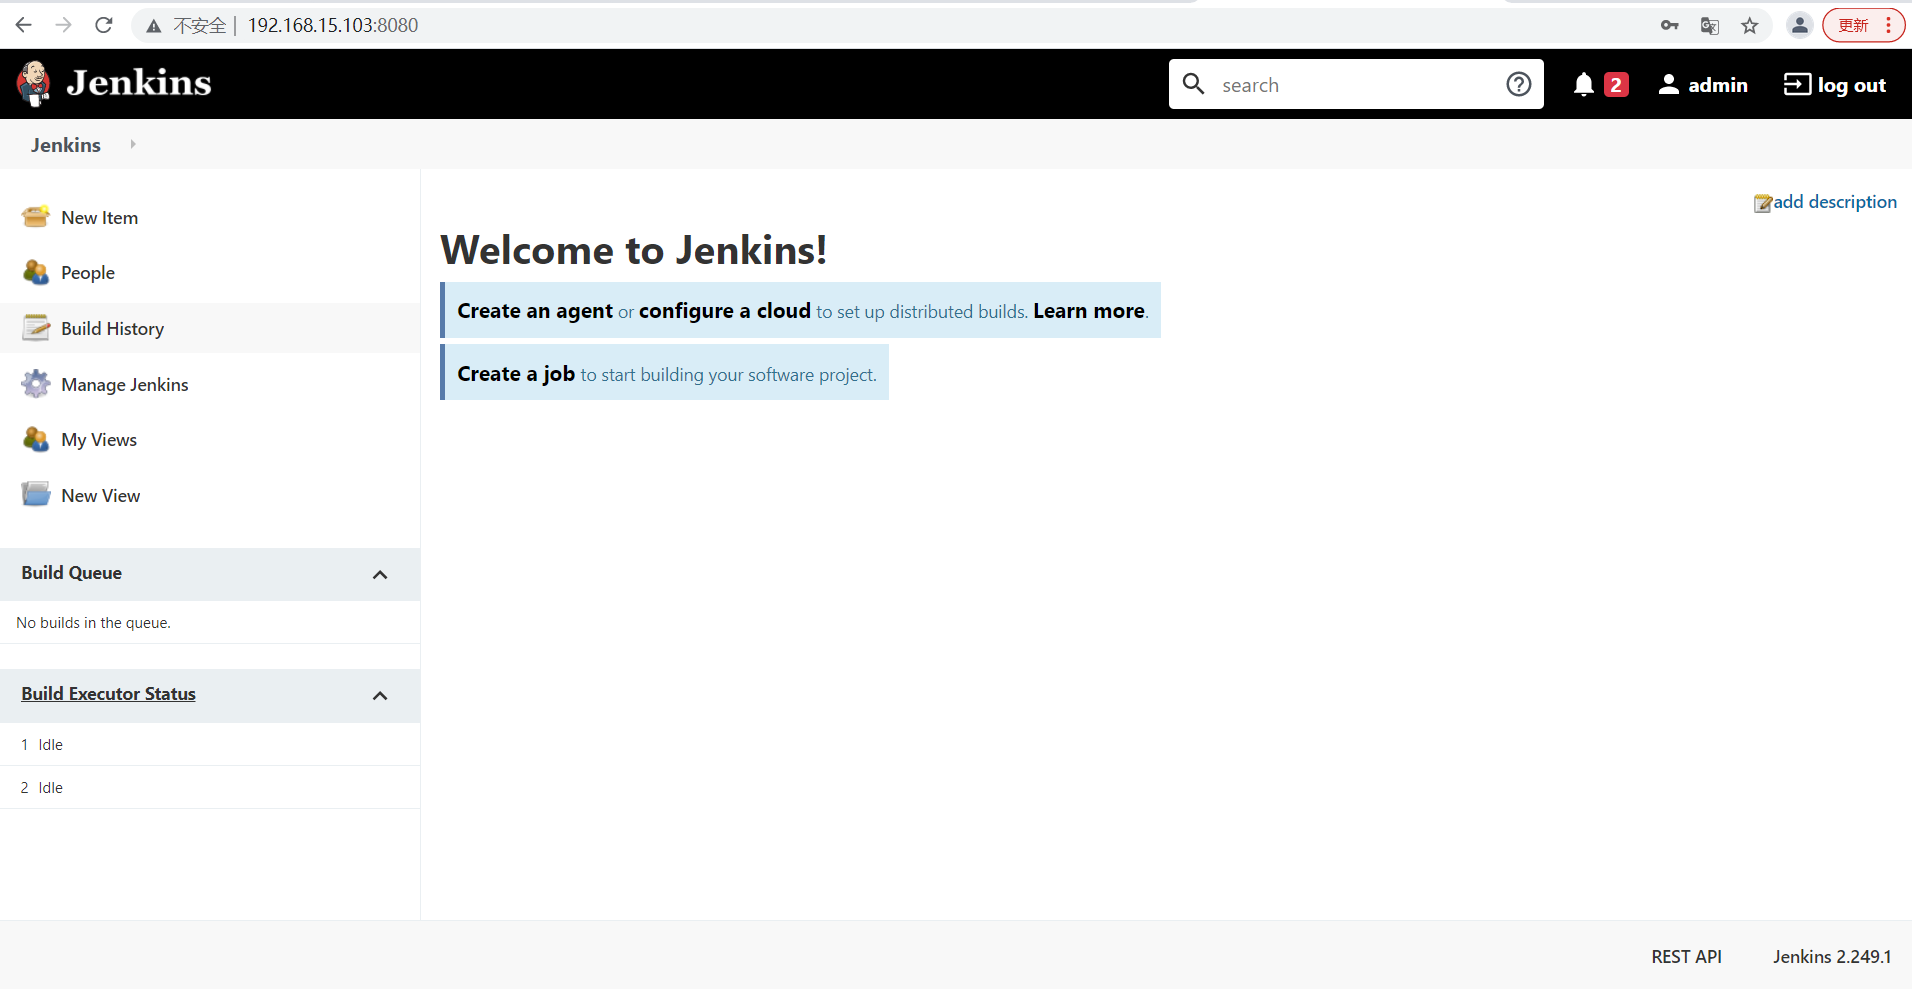Click the Create an agent link
1912x989 pixels.
(535, 311)
